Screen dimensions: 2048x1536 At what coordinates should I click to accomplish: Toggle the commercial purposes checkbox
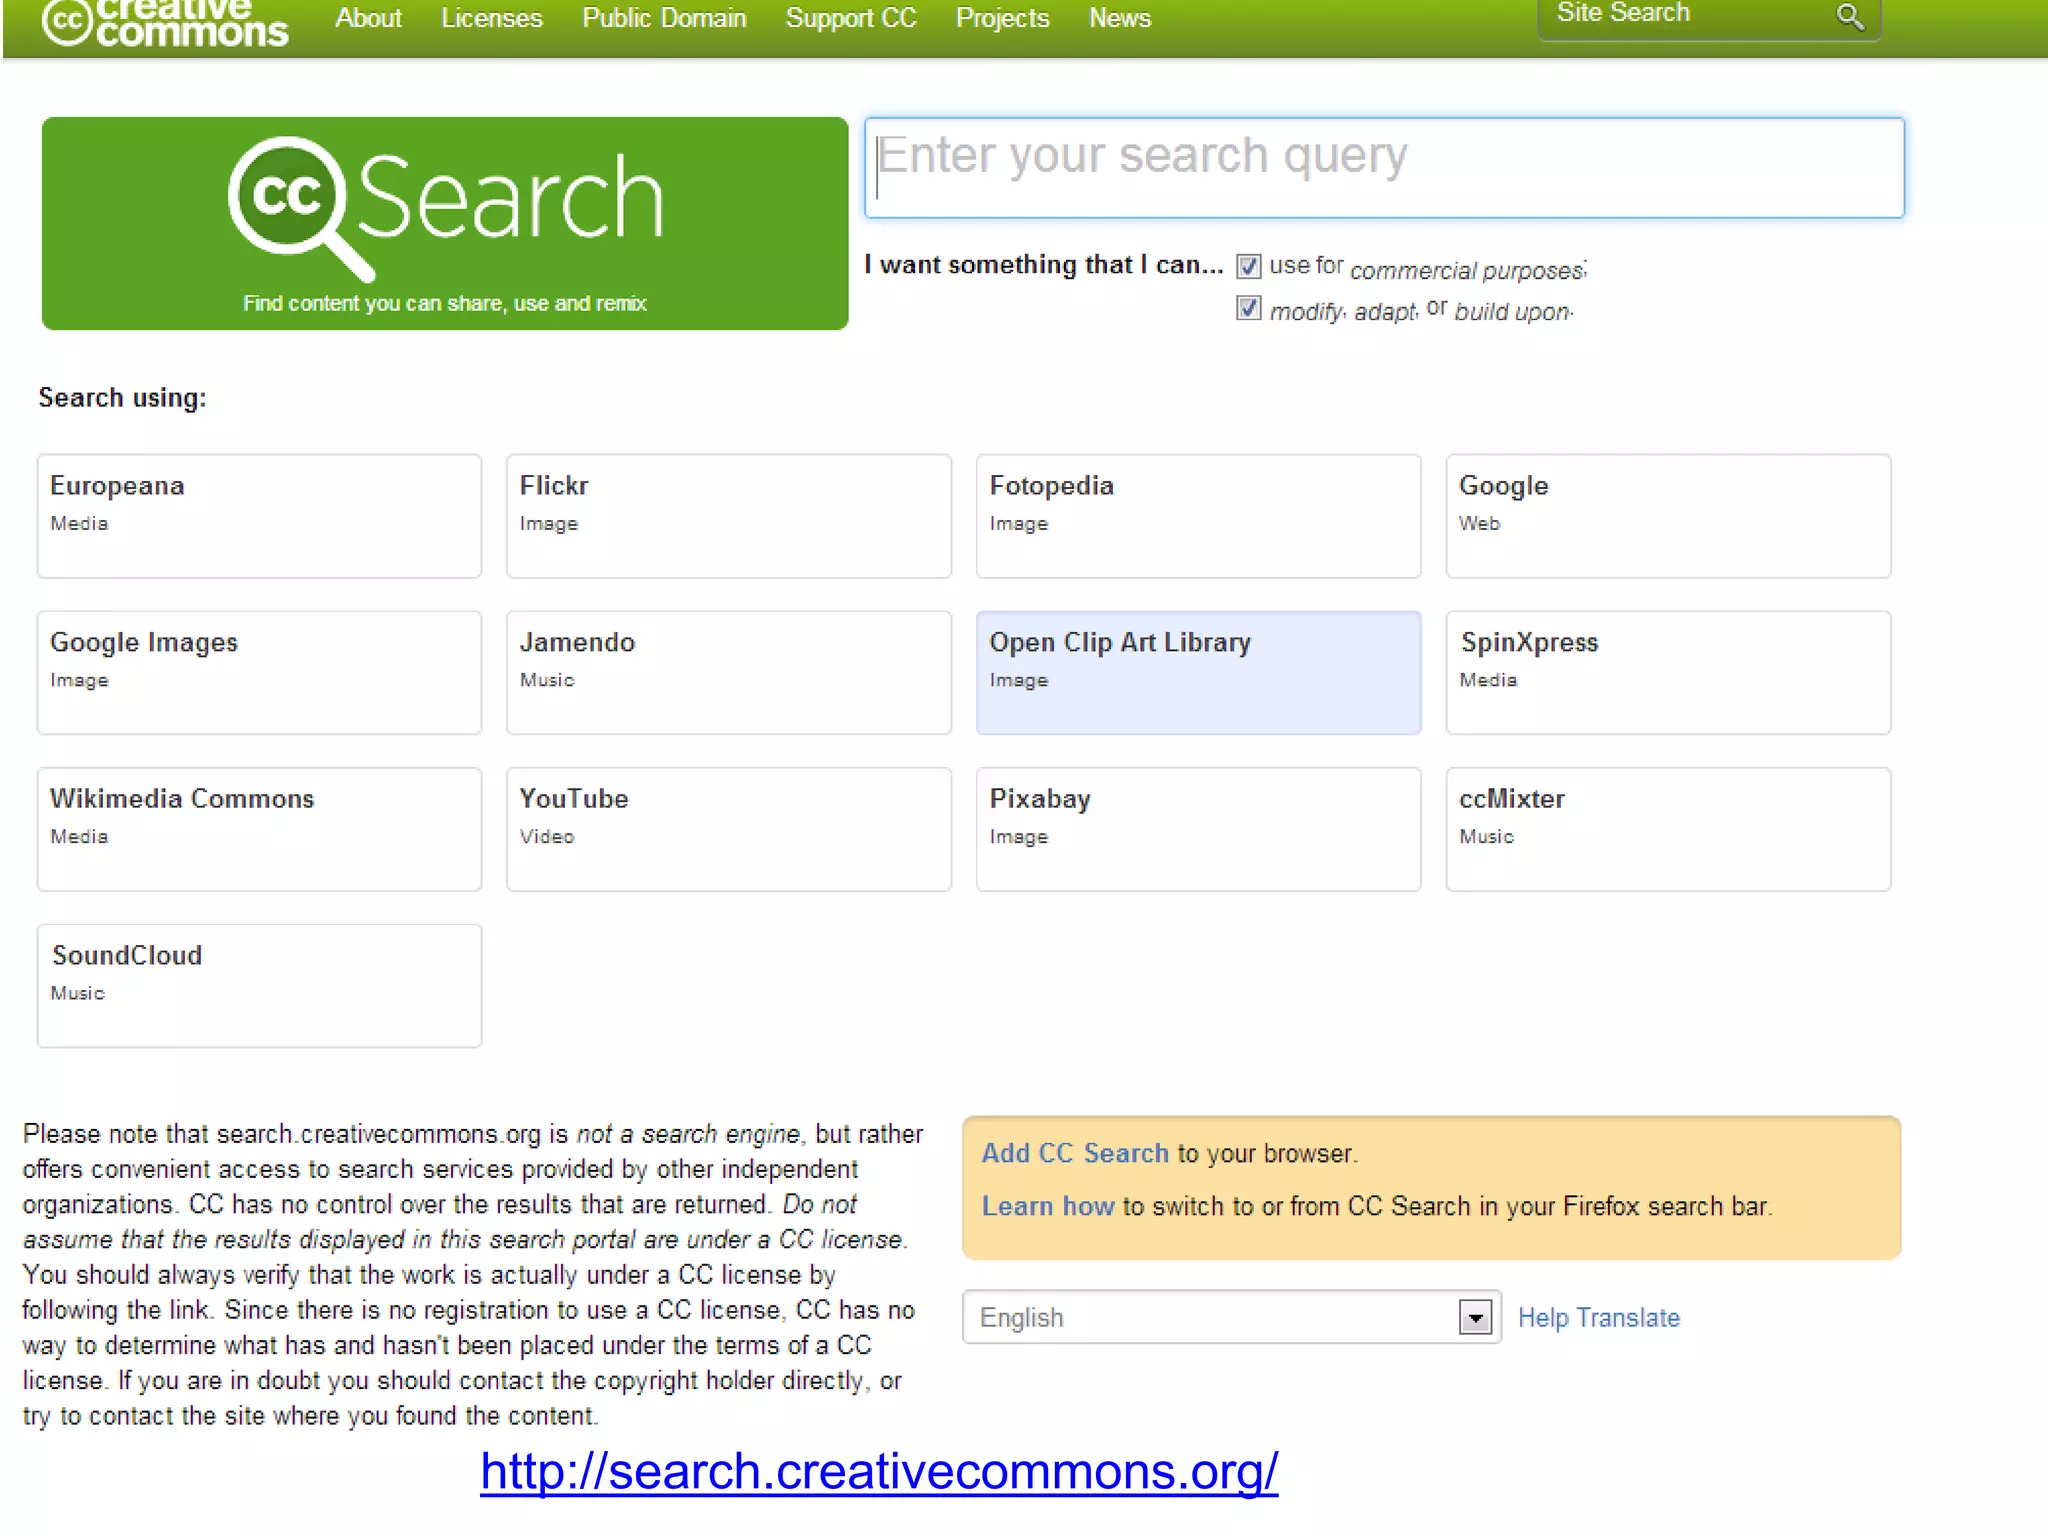pos(1248,266)
